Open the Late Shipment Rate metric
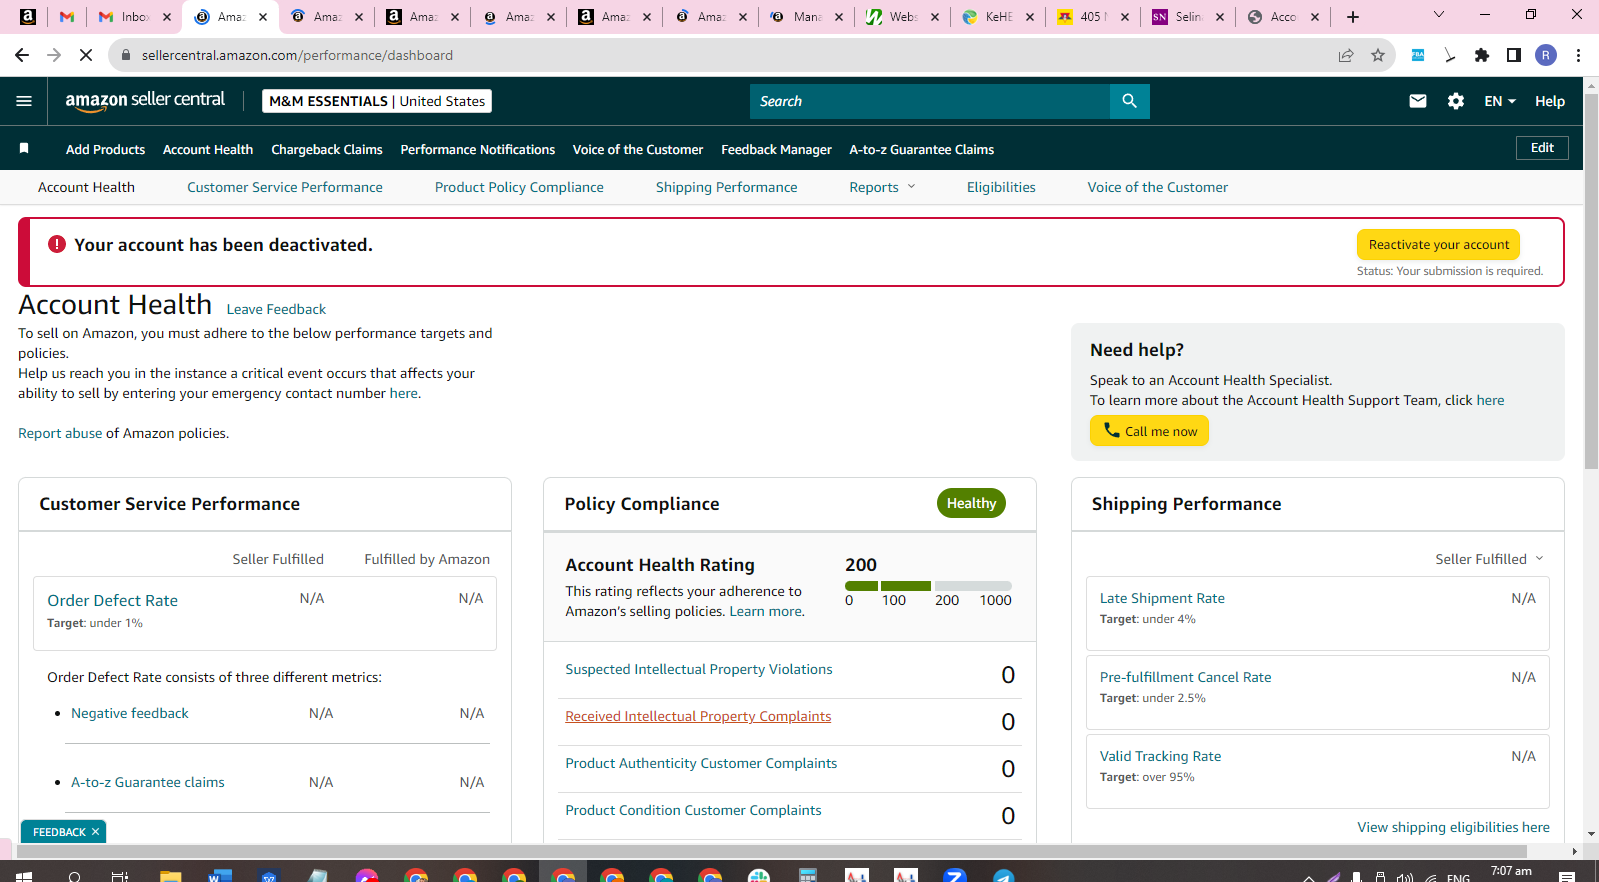Screen dimensions: 1599x882 [x=1162, y=598]
